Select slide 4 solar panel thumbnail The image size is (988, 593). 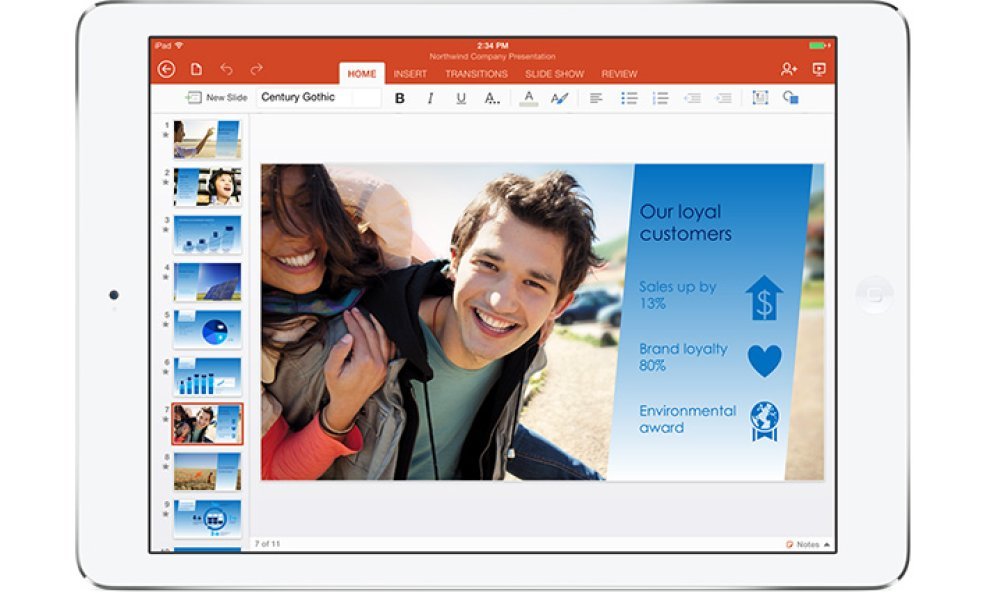point(207,282)
